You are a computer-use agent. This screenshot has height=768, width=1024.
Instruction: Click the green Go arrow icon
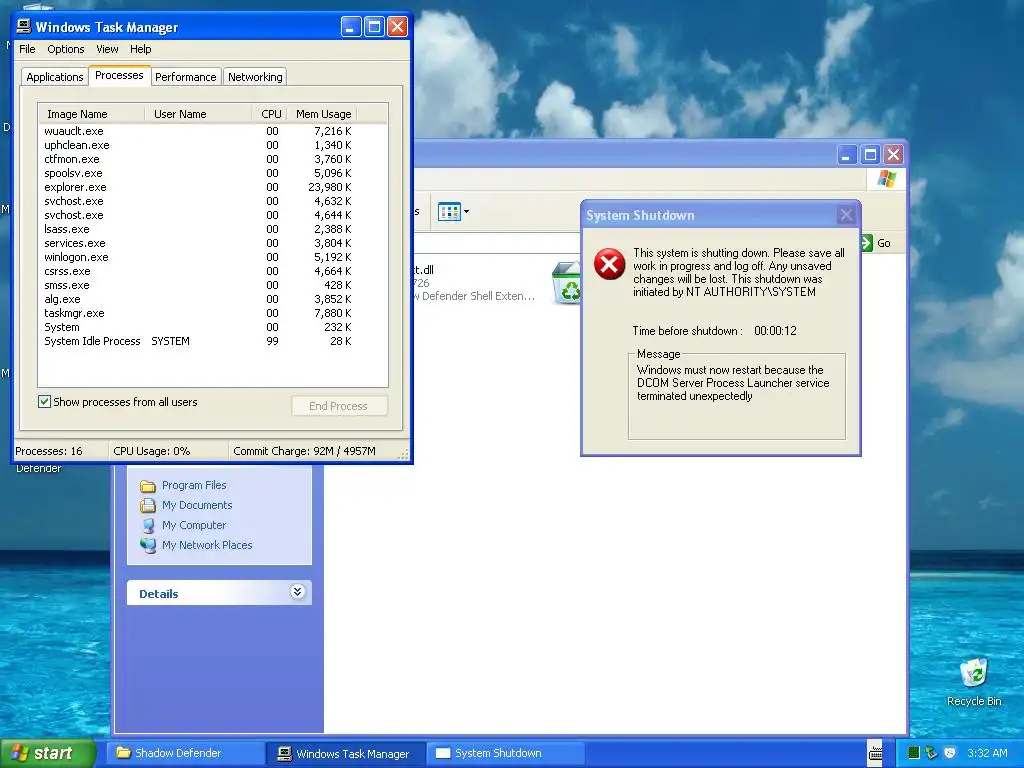tap(867, 243)
